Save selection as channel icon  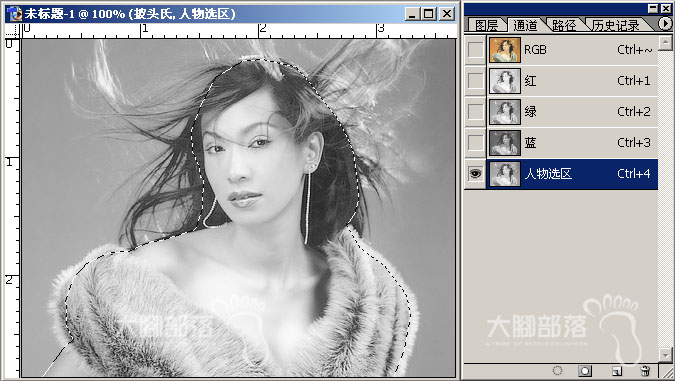click(585, 371)
